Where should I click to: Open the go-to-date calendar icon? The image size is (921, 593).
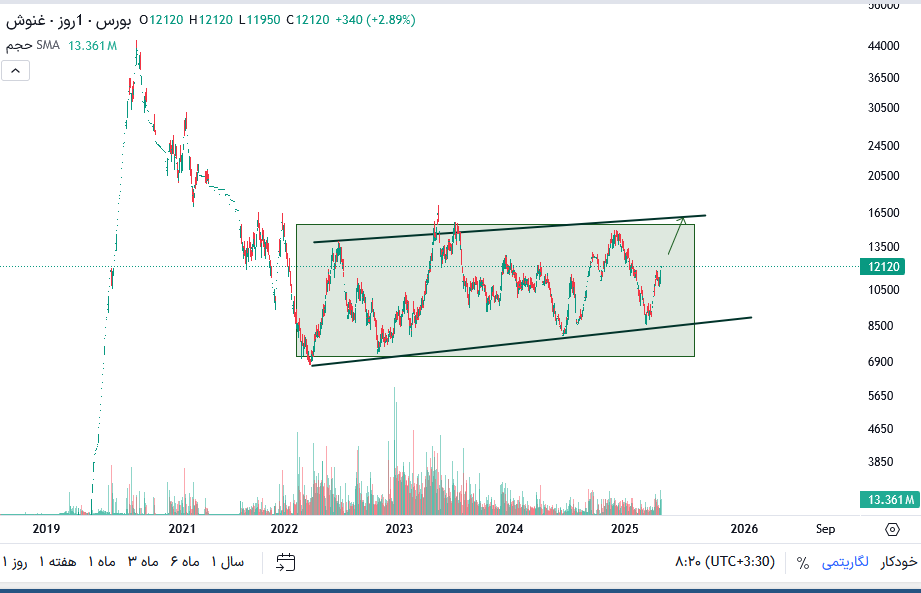click(285, 562)
